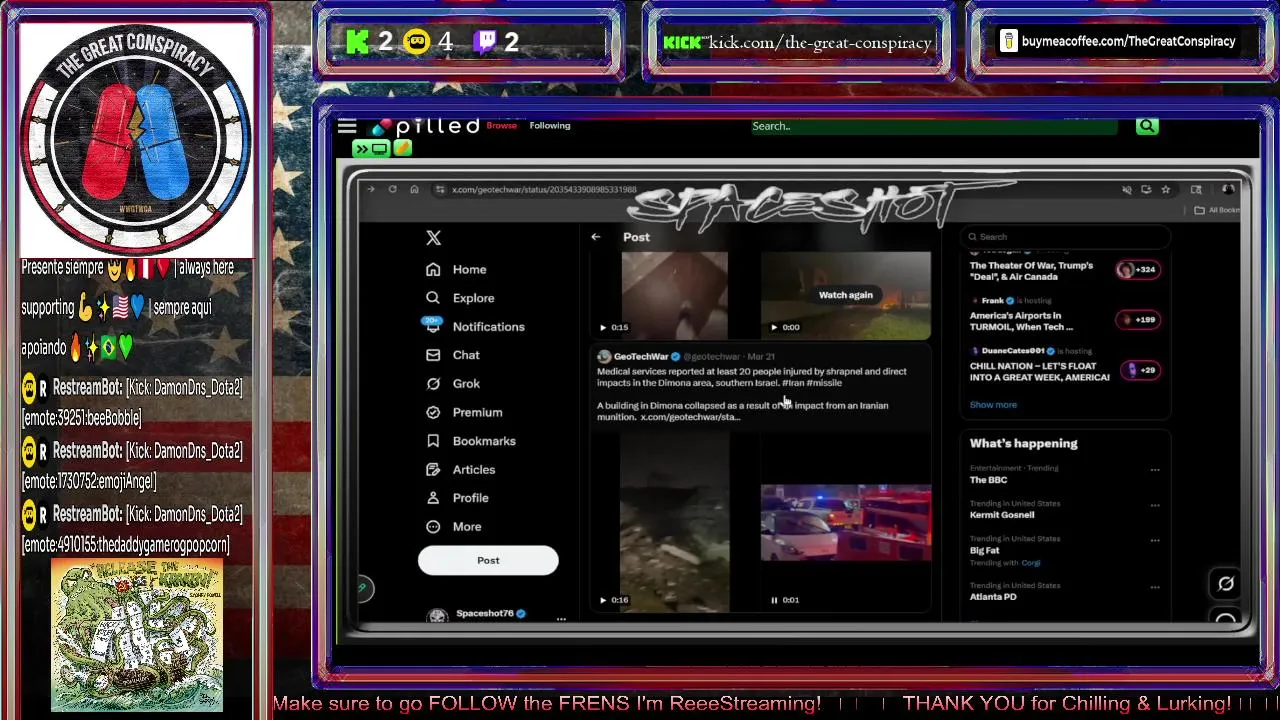The width and height of the screenshot is (1280, 720).
Task: Click the Articles icon in sidebar
Action: [x=433, y=469]
